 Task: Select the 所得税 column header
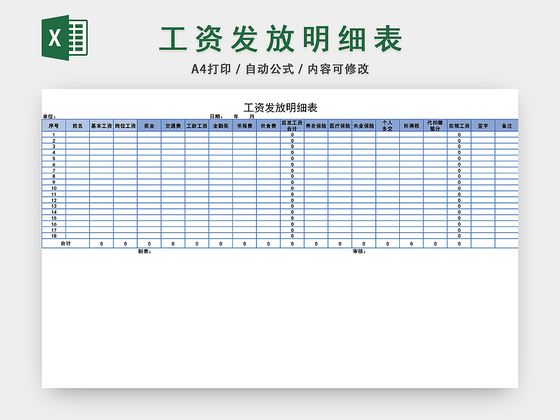point(411,126)
